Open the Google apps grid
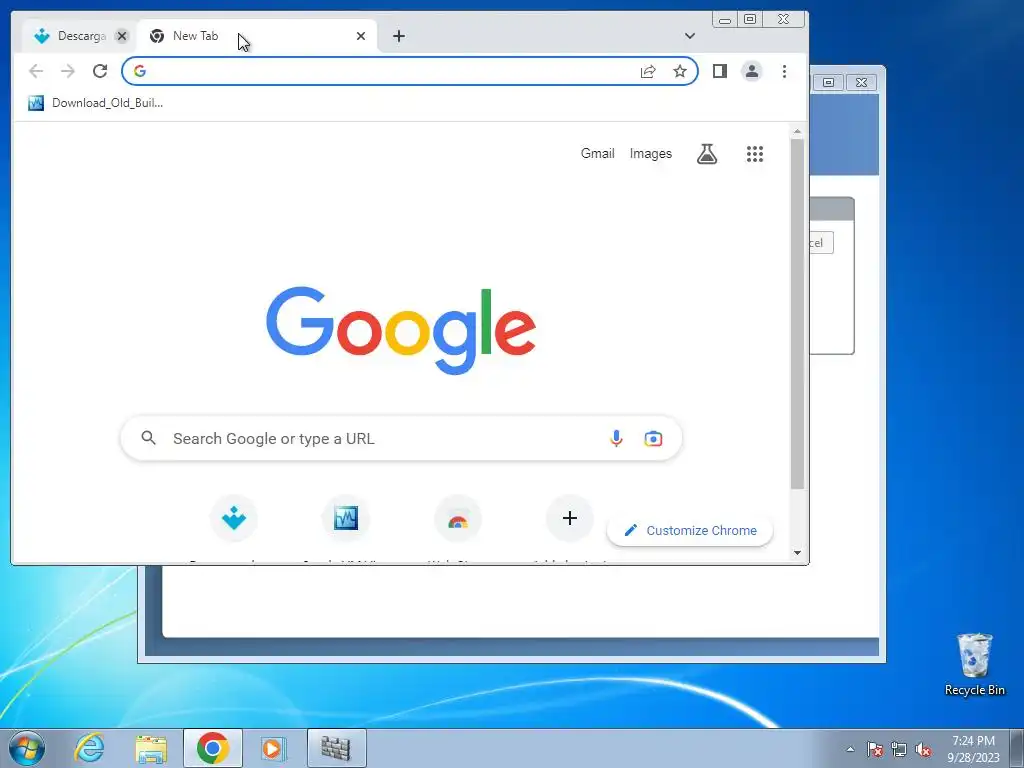 point(755,154)
